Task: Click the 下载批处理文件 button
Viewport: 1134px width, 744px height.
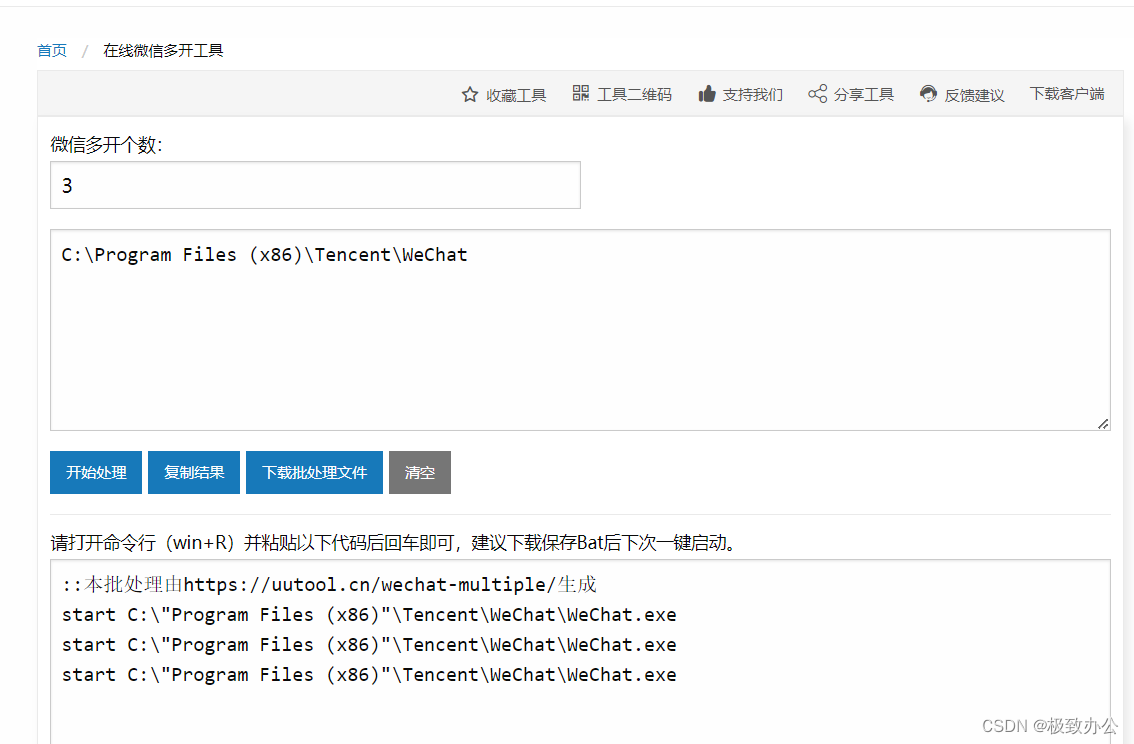Action: tap(315, 473)
